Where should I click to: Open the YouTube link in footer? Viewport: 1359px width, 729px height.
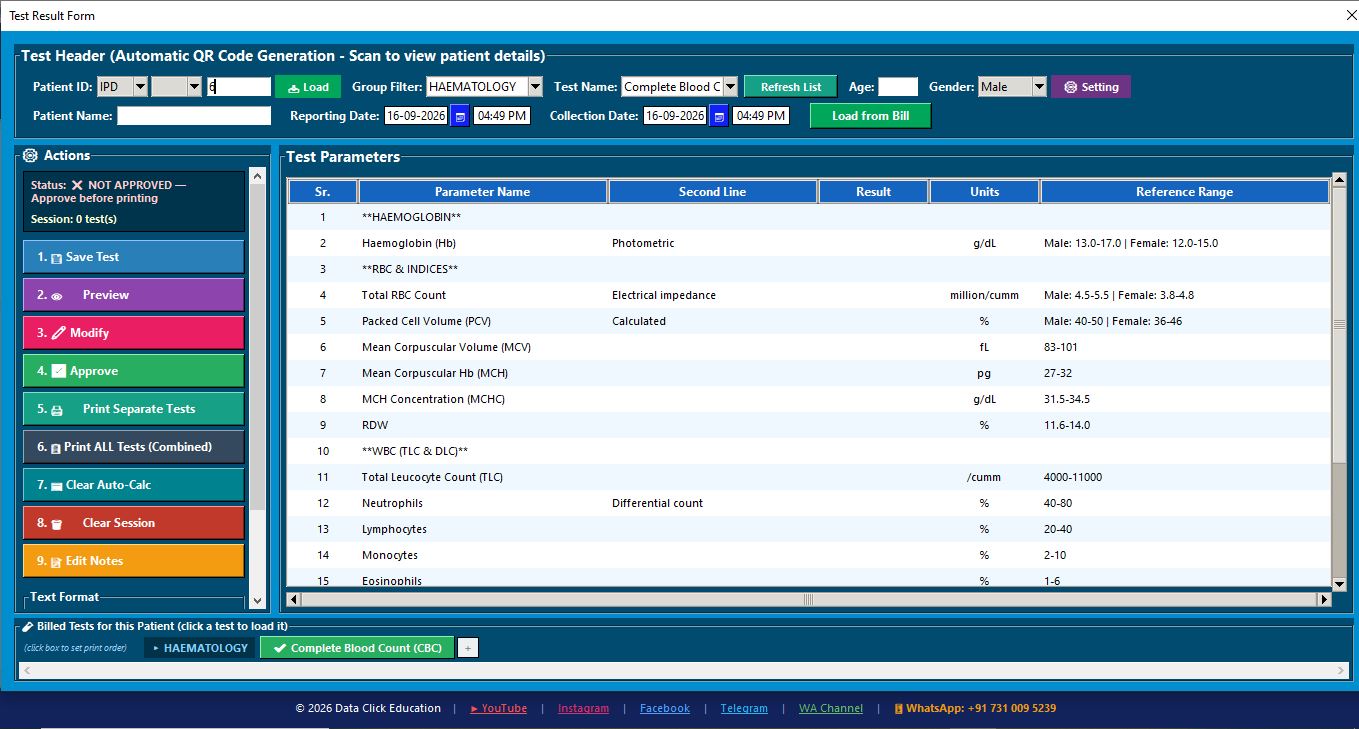[x=499, y=708]
